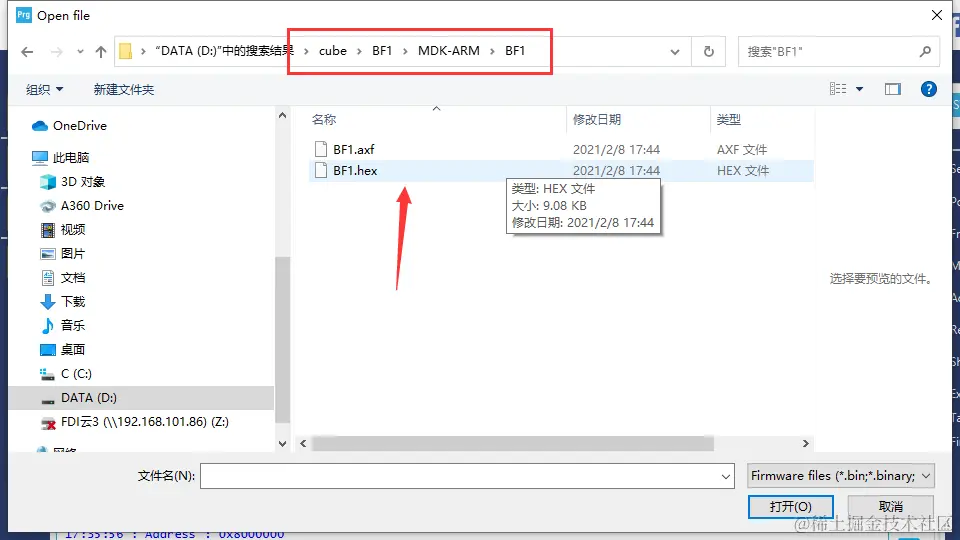Sort by 名称 column header

point(324,119)
